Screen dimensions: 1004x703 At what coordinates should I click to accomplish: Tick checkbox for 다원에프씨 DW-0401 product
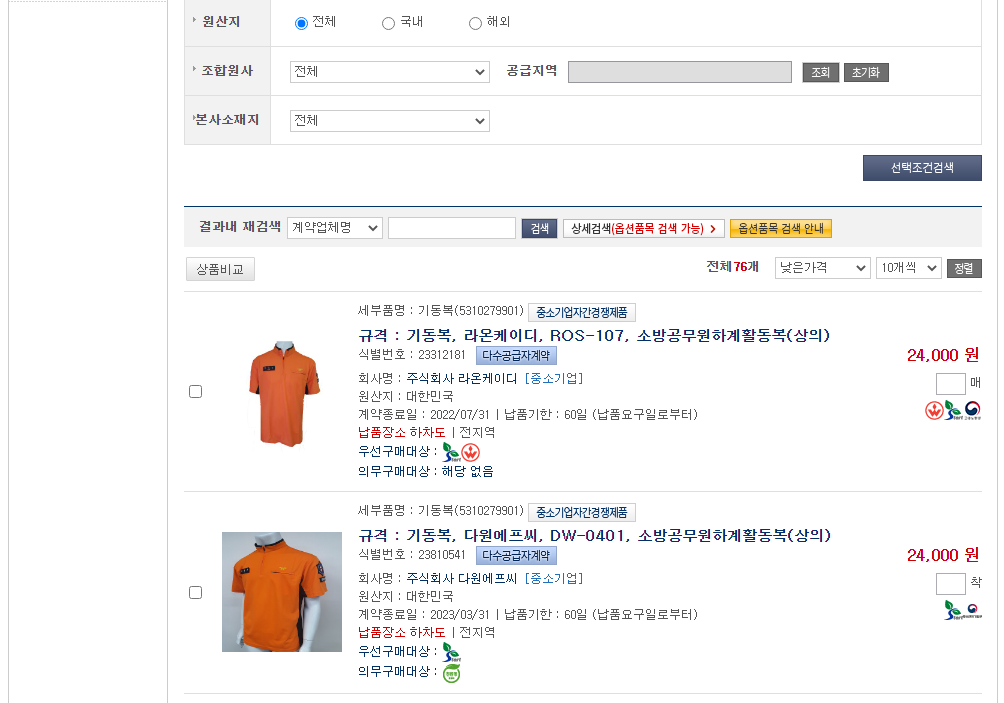pyautogui.click(x=196, y=592)
